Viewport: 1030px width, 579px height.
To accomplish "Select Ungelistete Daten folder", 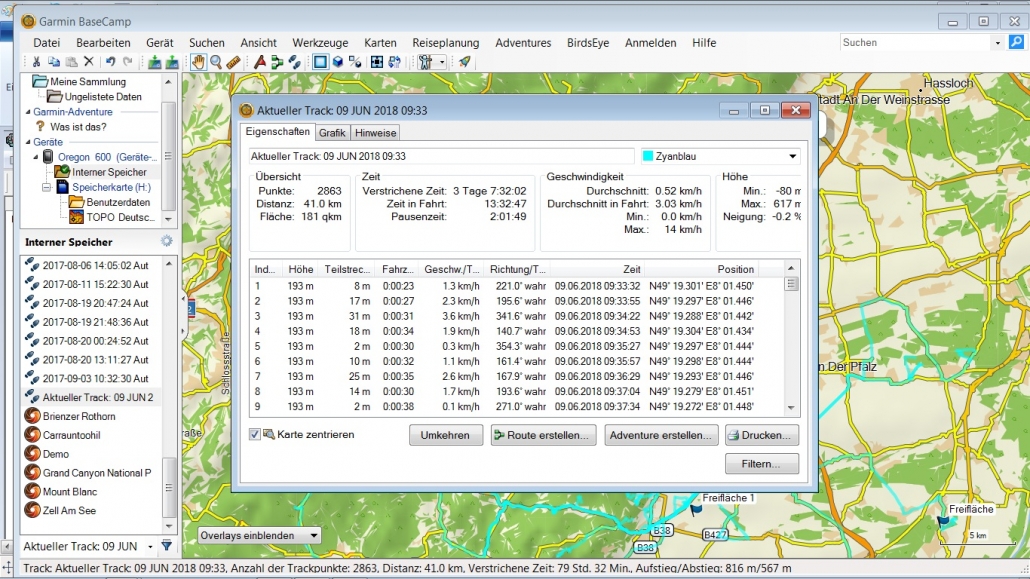I will (102, 97).
